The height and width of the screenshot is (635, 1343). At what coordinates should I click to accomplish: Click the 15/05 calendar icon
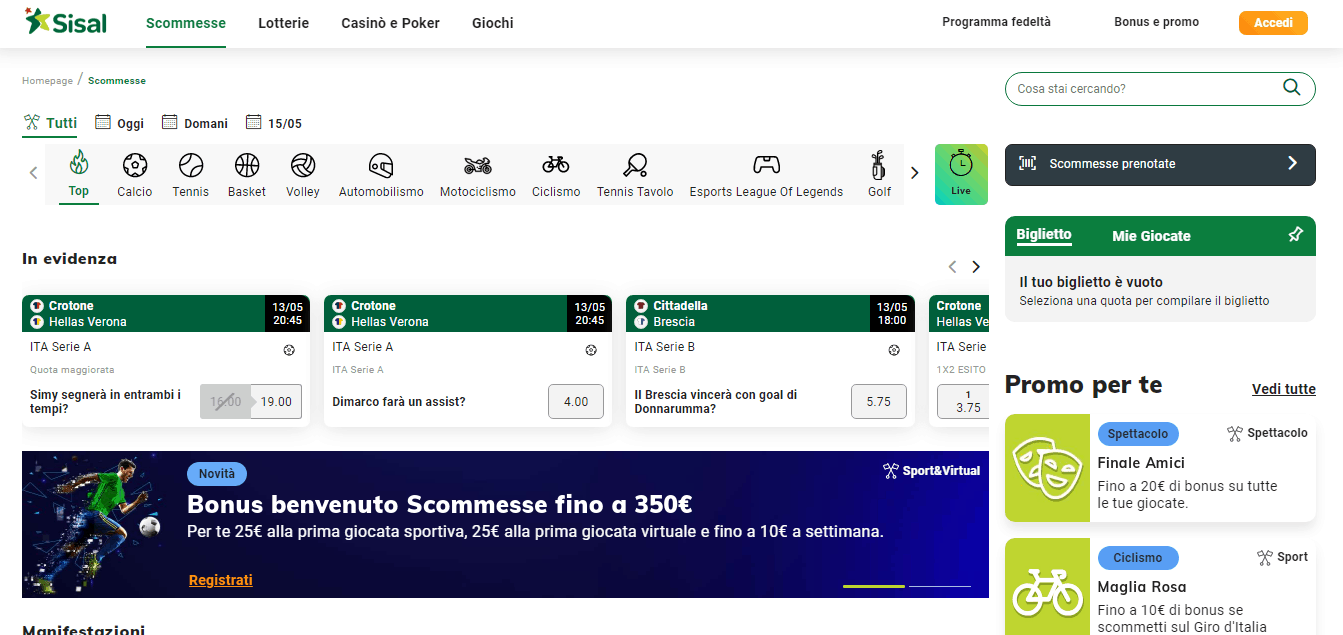(253, 122)
